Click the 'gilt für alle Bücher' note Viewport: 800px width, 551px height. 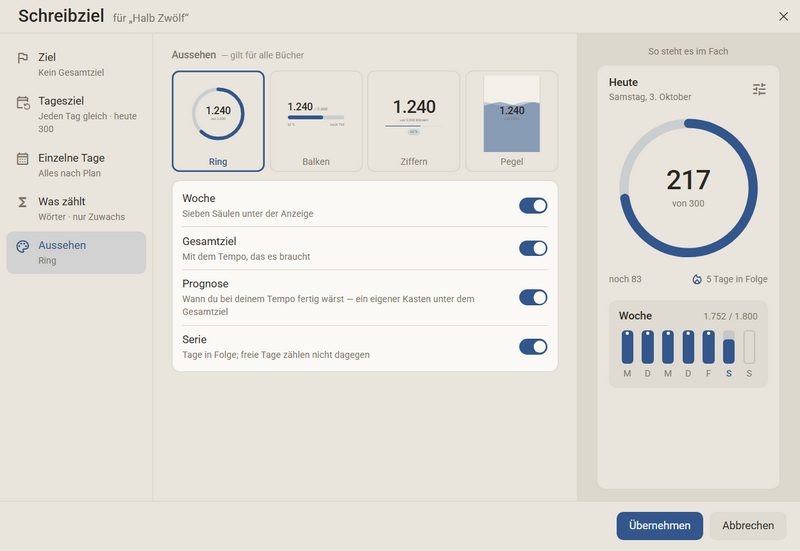pos(267,55)
